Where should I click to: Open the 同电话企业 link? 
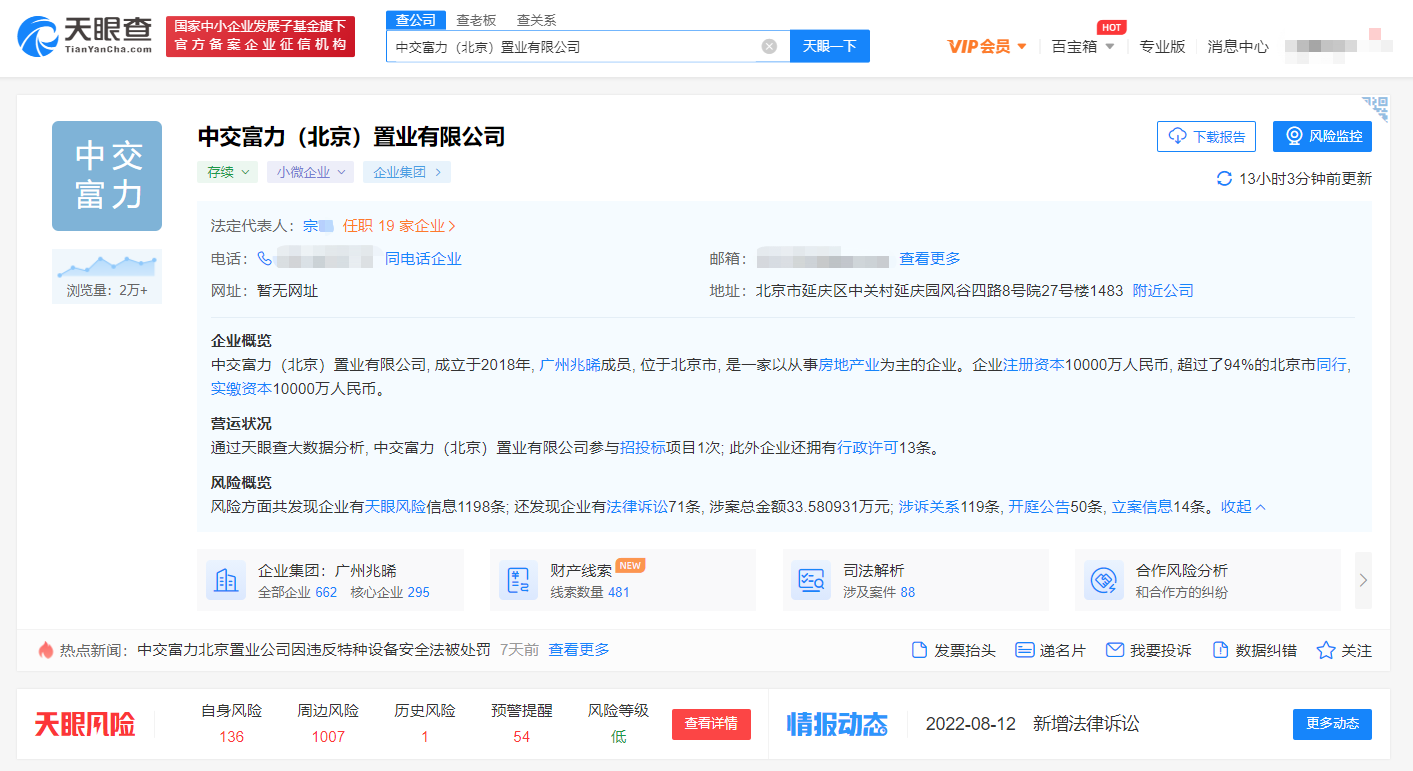pyautogui.click(x=423, y=258)
